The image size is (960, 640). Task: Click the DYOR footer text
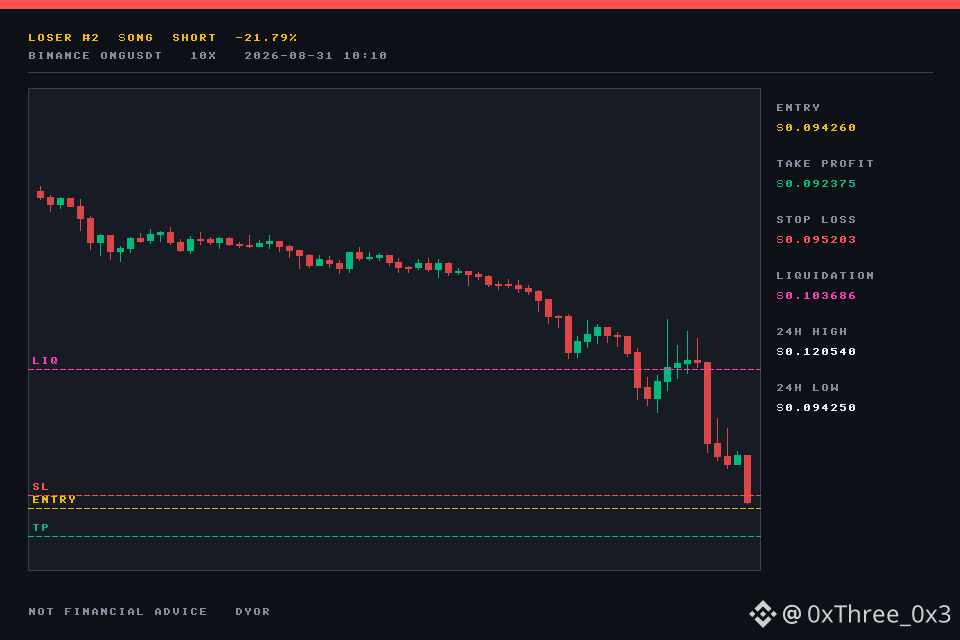click(252, 611)
